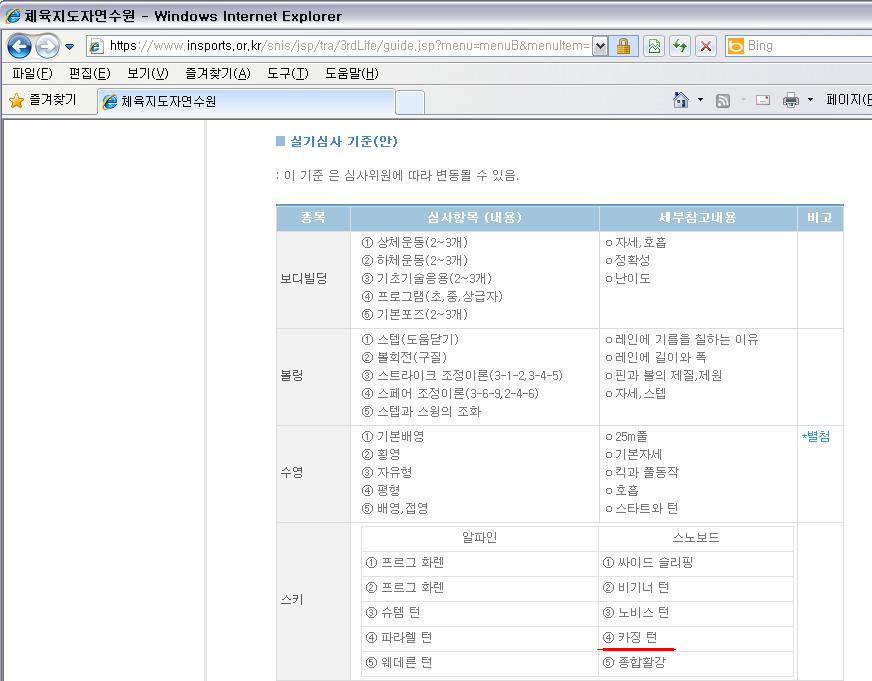The image size is (872, 681).
Task: Open the recent pages dropdown arrow
Action: (x=70, y=47)
